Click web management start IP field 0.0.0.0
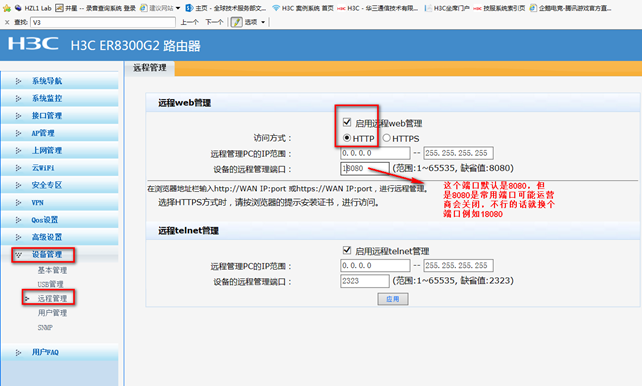 [375, 153]
